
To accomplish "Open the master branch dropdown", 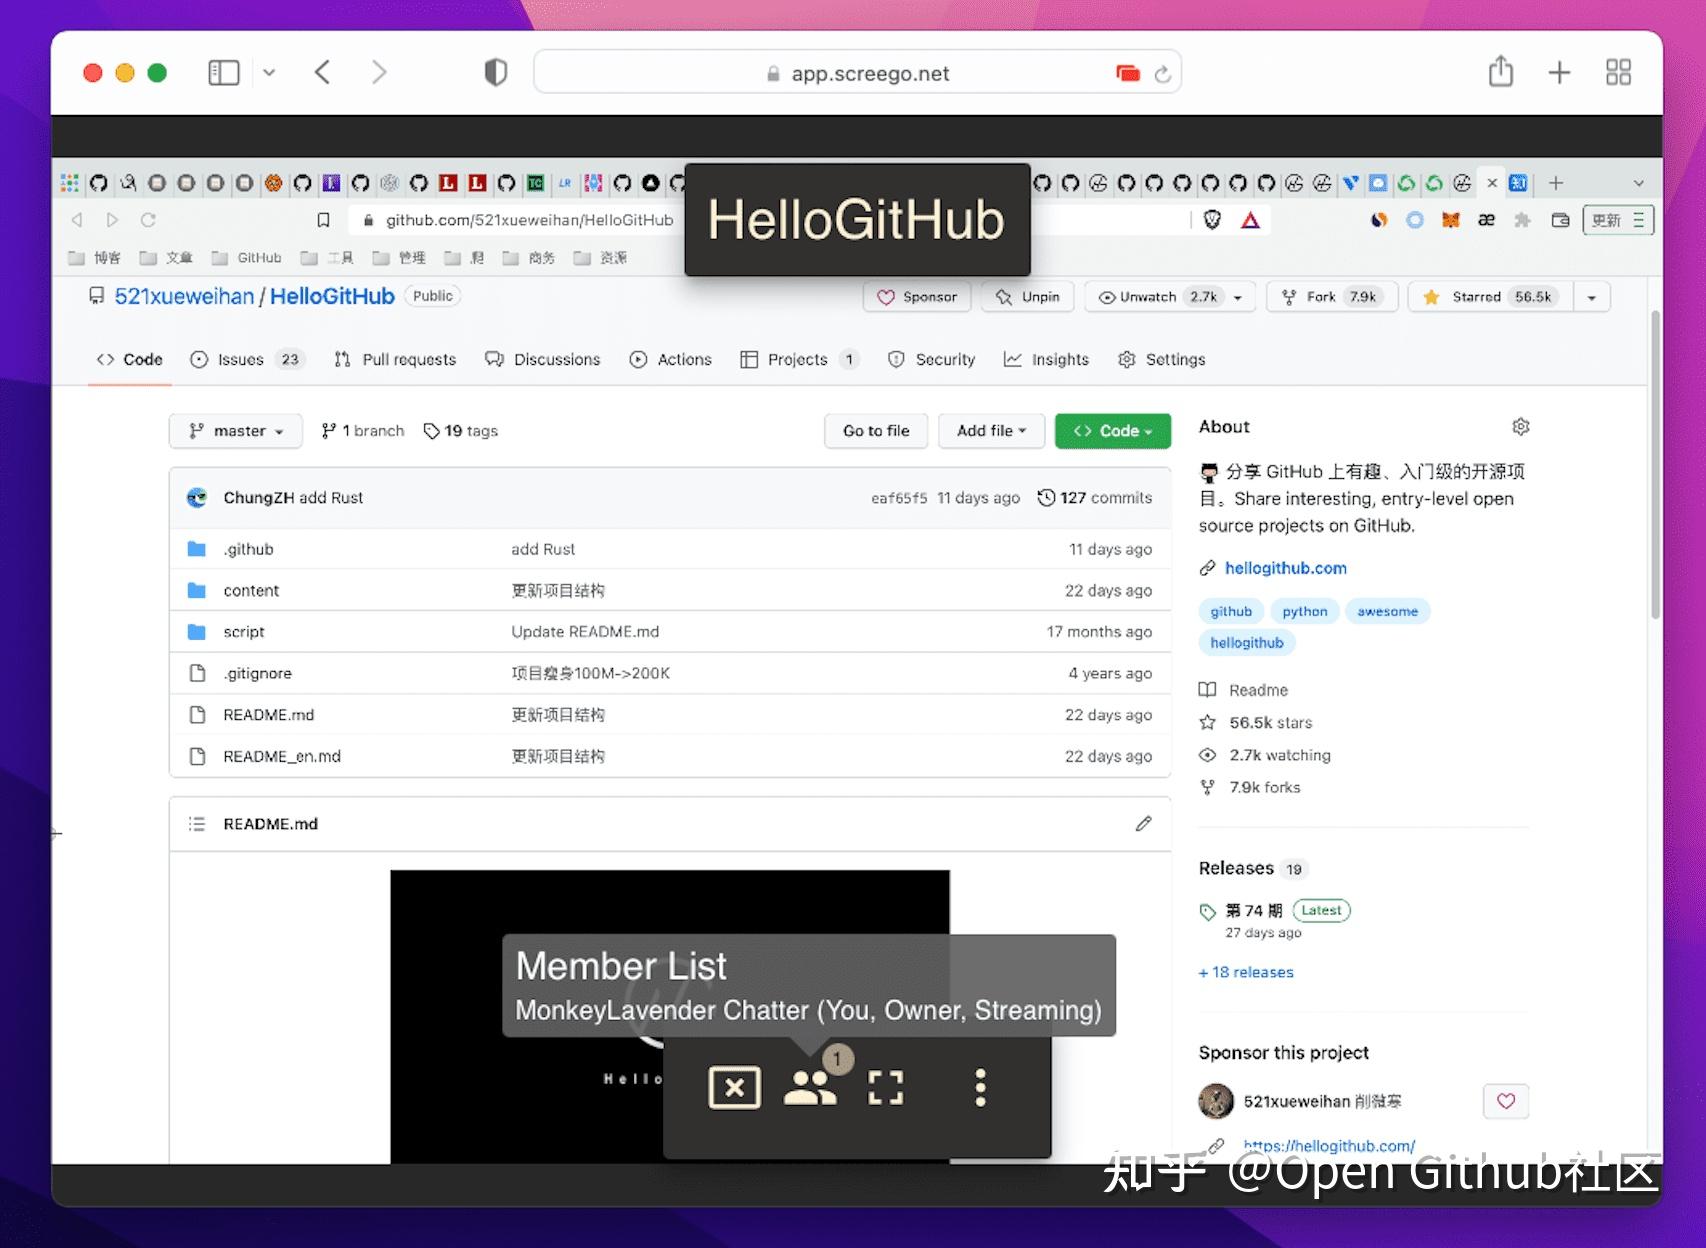I will point(235,430).
